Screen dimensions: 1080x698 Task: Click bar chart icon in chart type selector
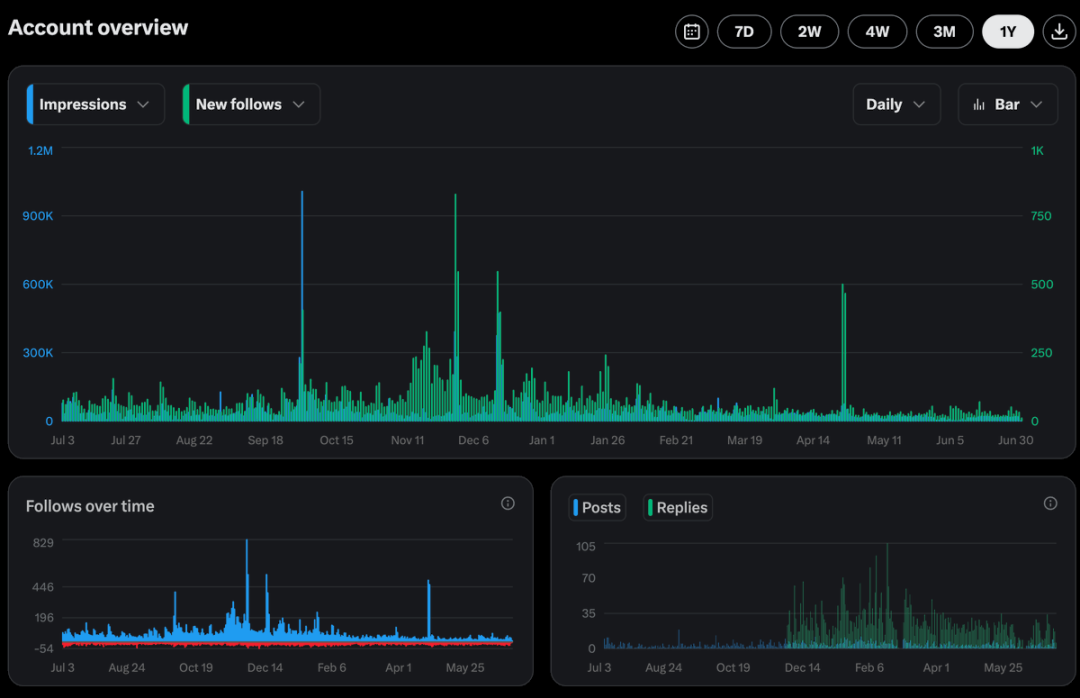[979, 104]
